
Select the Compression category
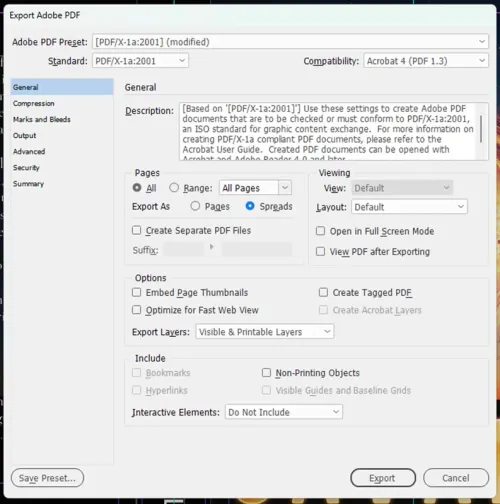click(34, 103)
